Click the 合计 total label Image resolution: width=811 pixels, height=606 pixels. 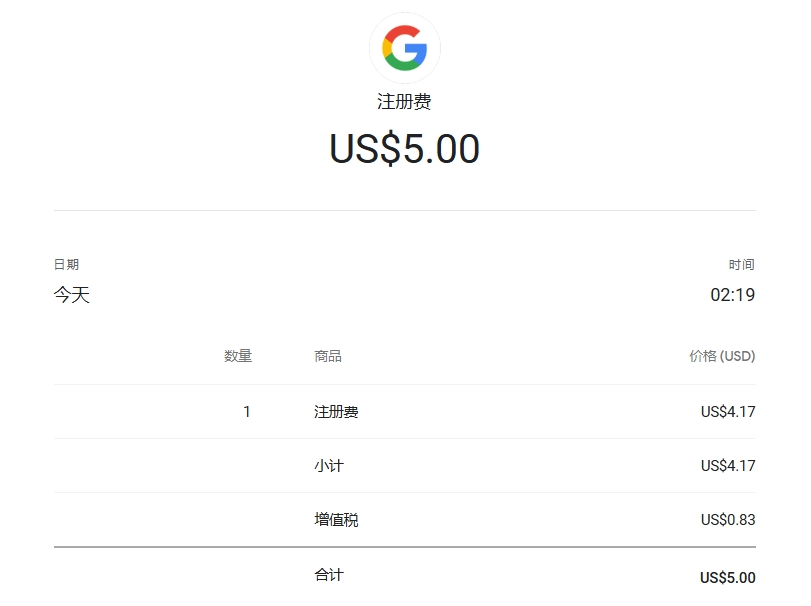coord(329,575)
